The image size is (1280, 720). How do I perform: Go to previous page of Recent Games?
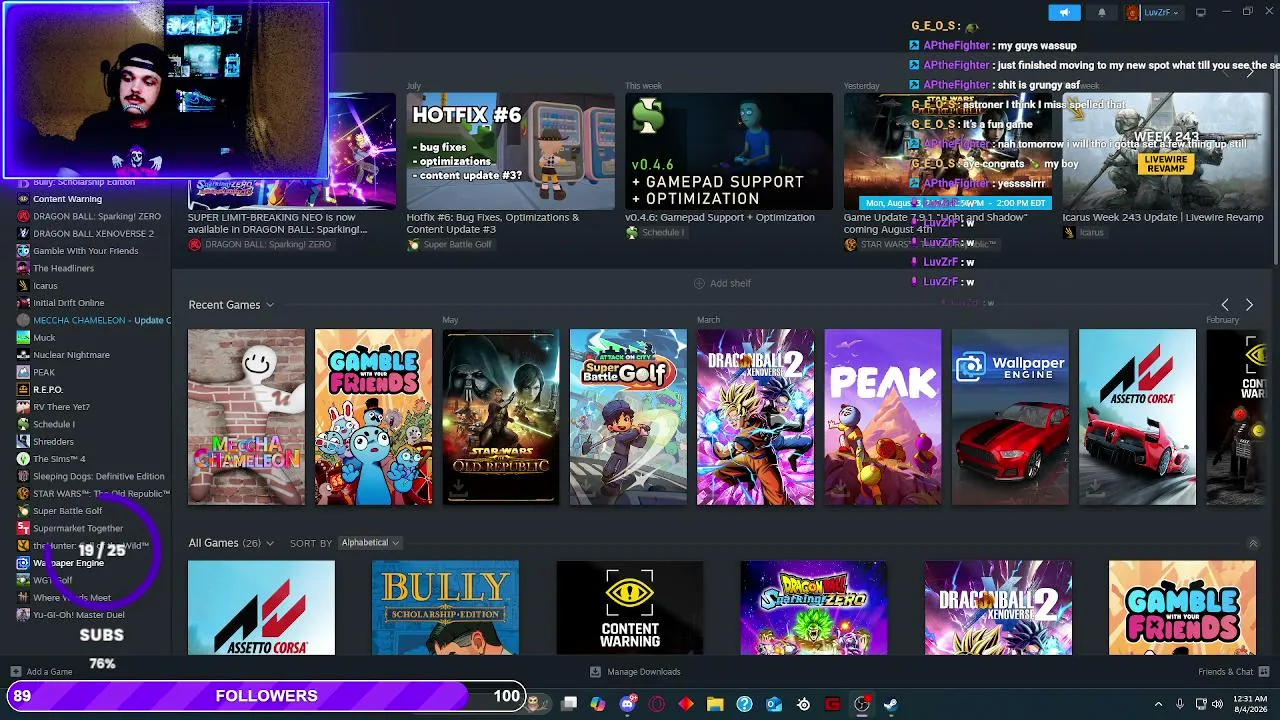(1225, 304)
